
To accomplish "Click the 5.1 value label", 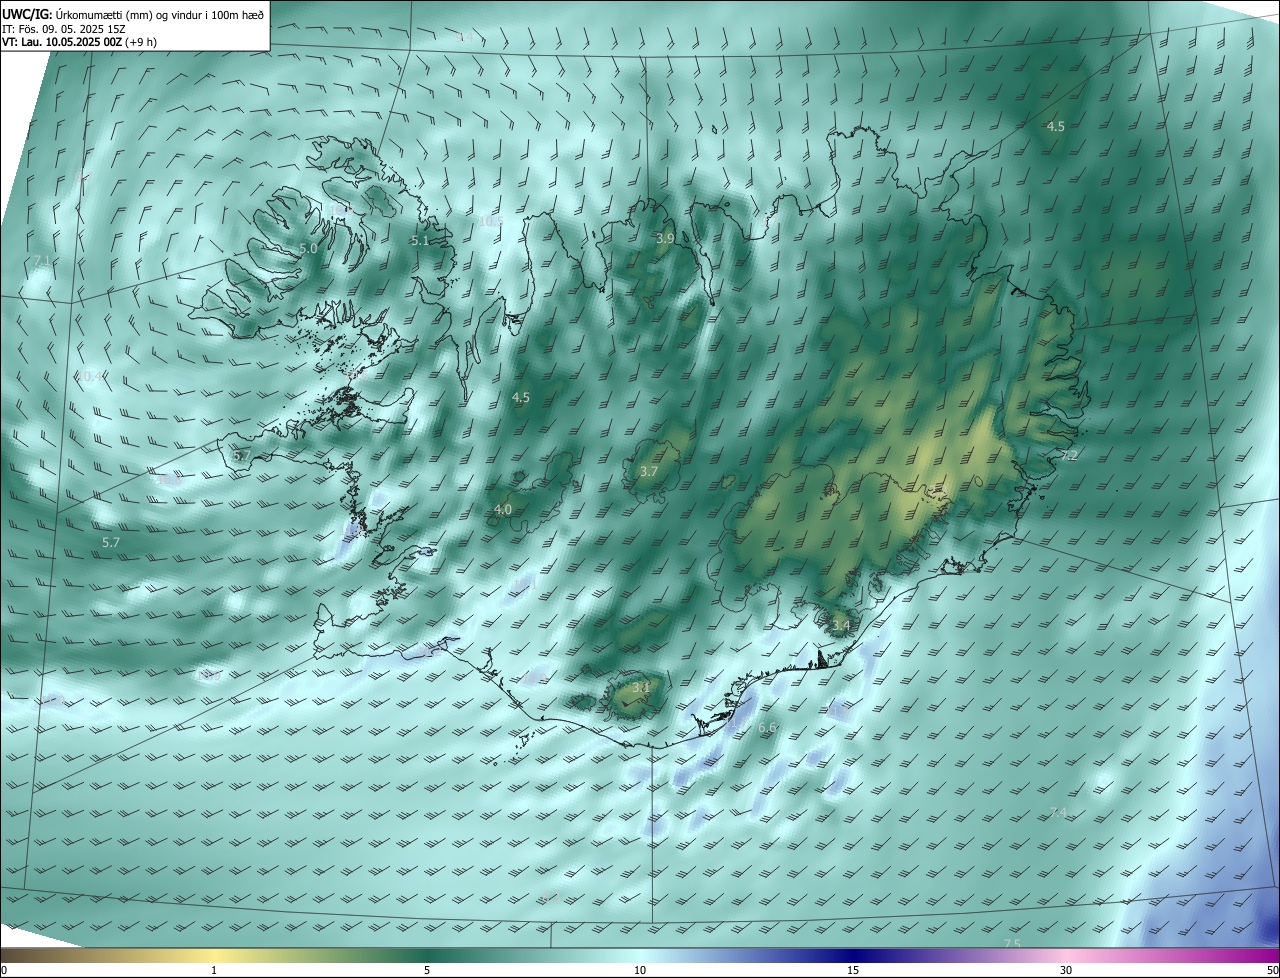I will tap(419, 240).
